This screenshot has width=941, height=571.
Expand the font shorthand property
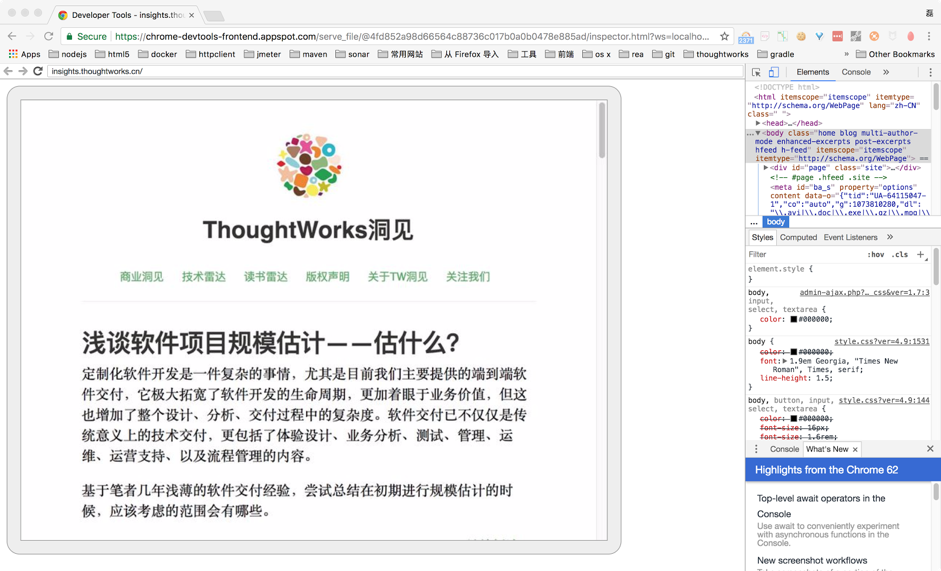click(x=784, y=361)
